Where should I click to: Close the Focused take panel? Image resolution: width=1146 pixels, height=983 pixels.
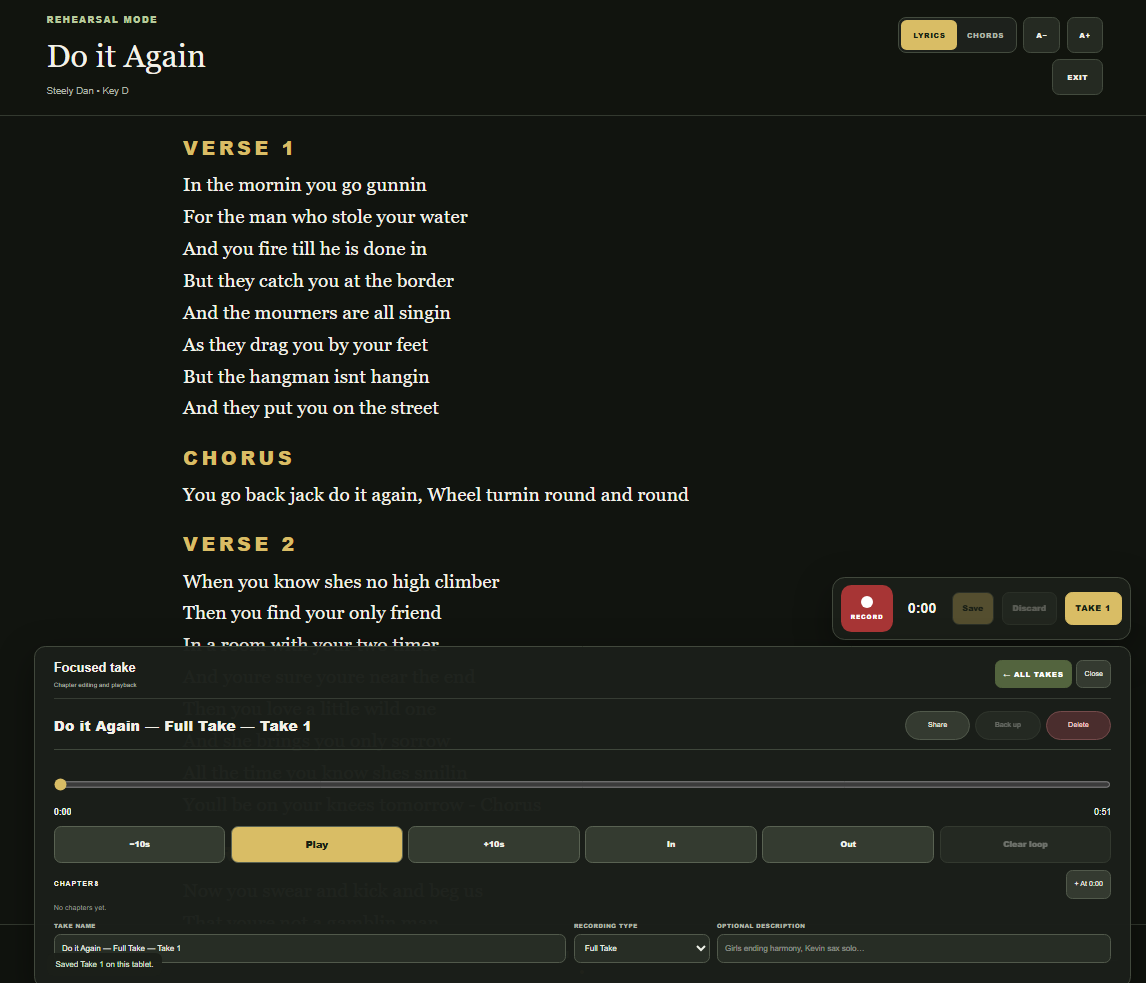pos(1093,674)
